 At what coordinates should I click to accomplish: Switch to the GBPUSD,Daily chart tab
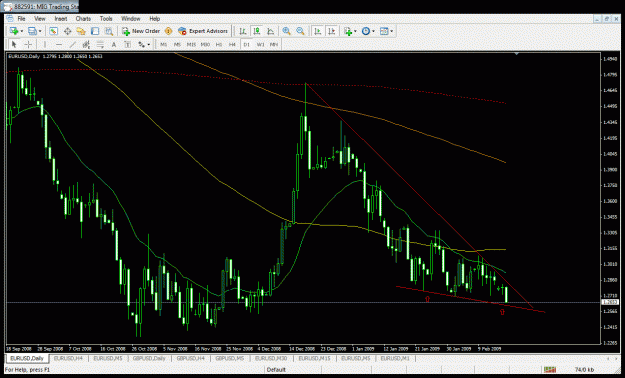point(149,358)
